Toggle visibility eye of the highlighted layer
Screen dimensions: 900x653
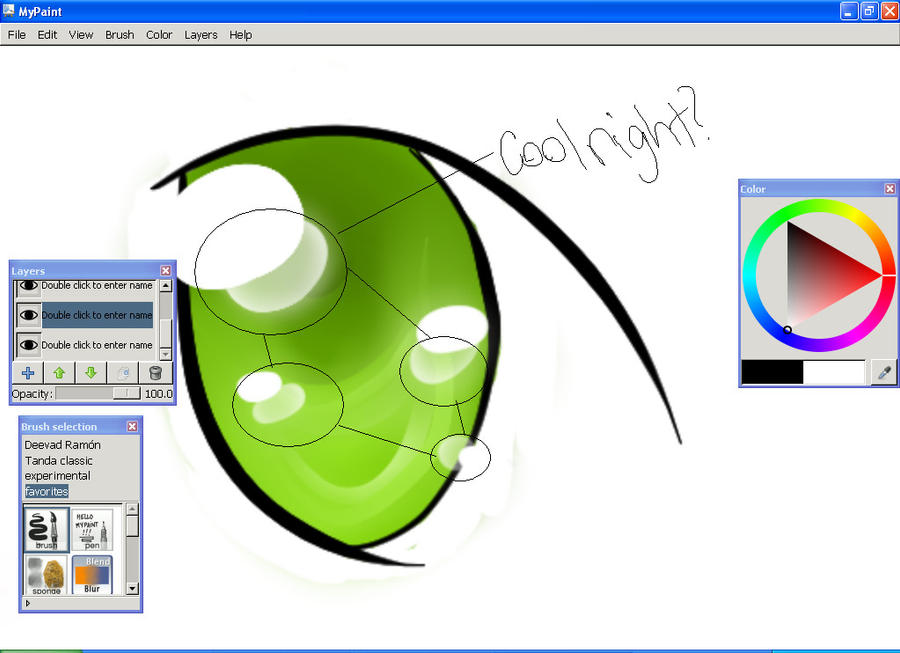click(29, 315)
